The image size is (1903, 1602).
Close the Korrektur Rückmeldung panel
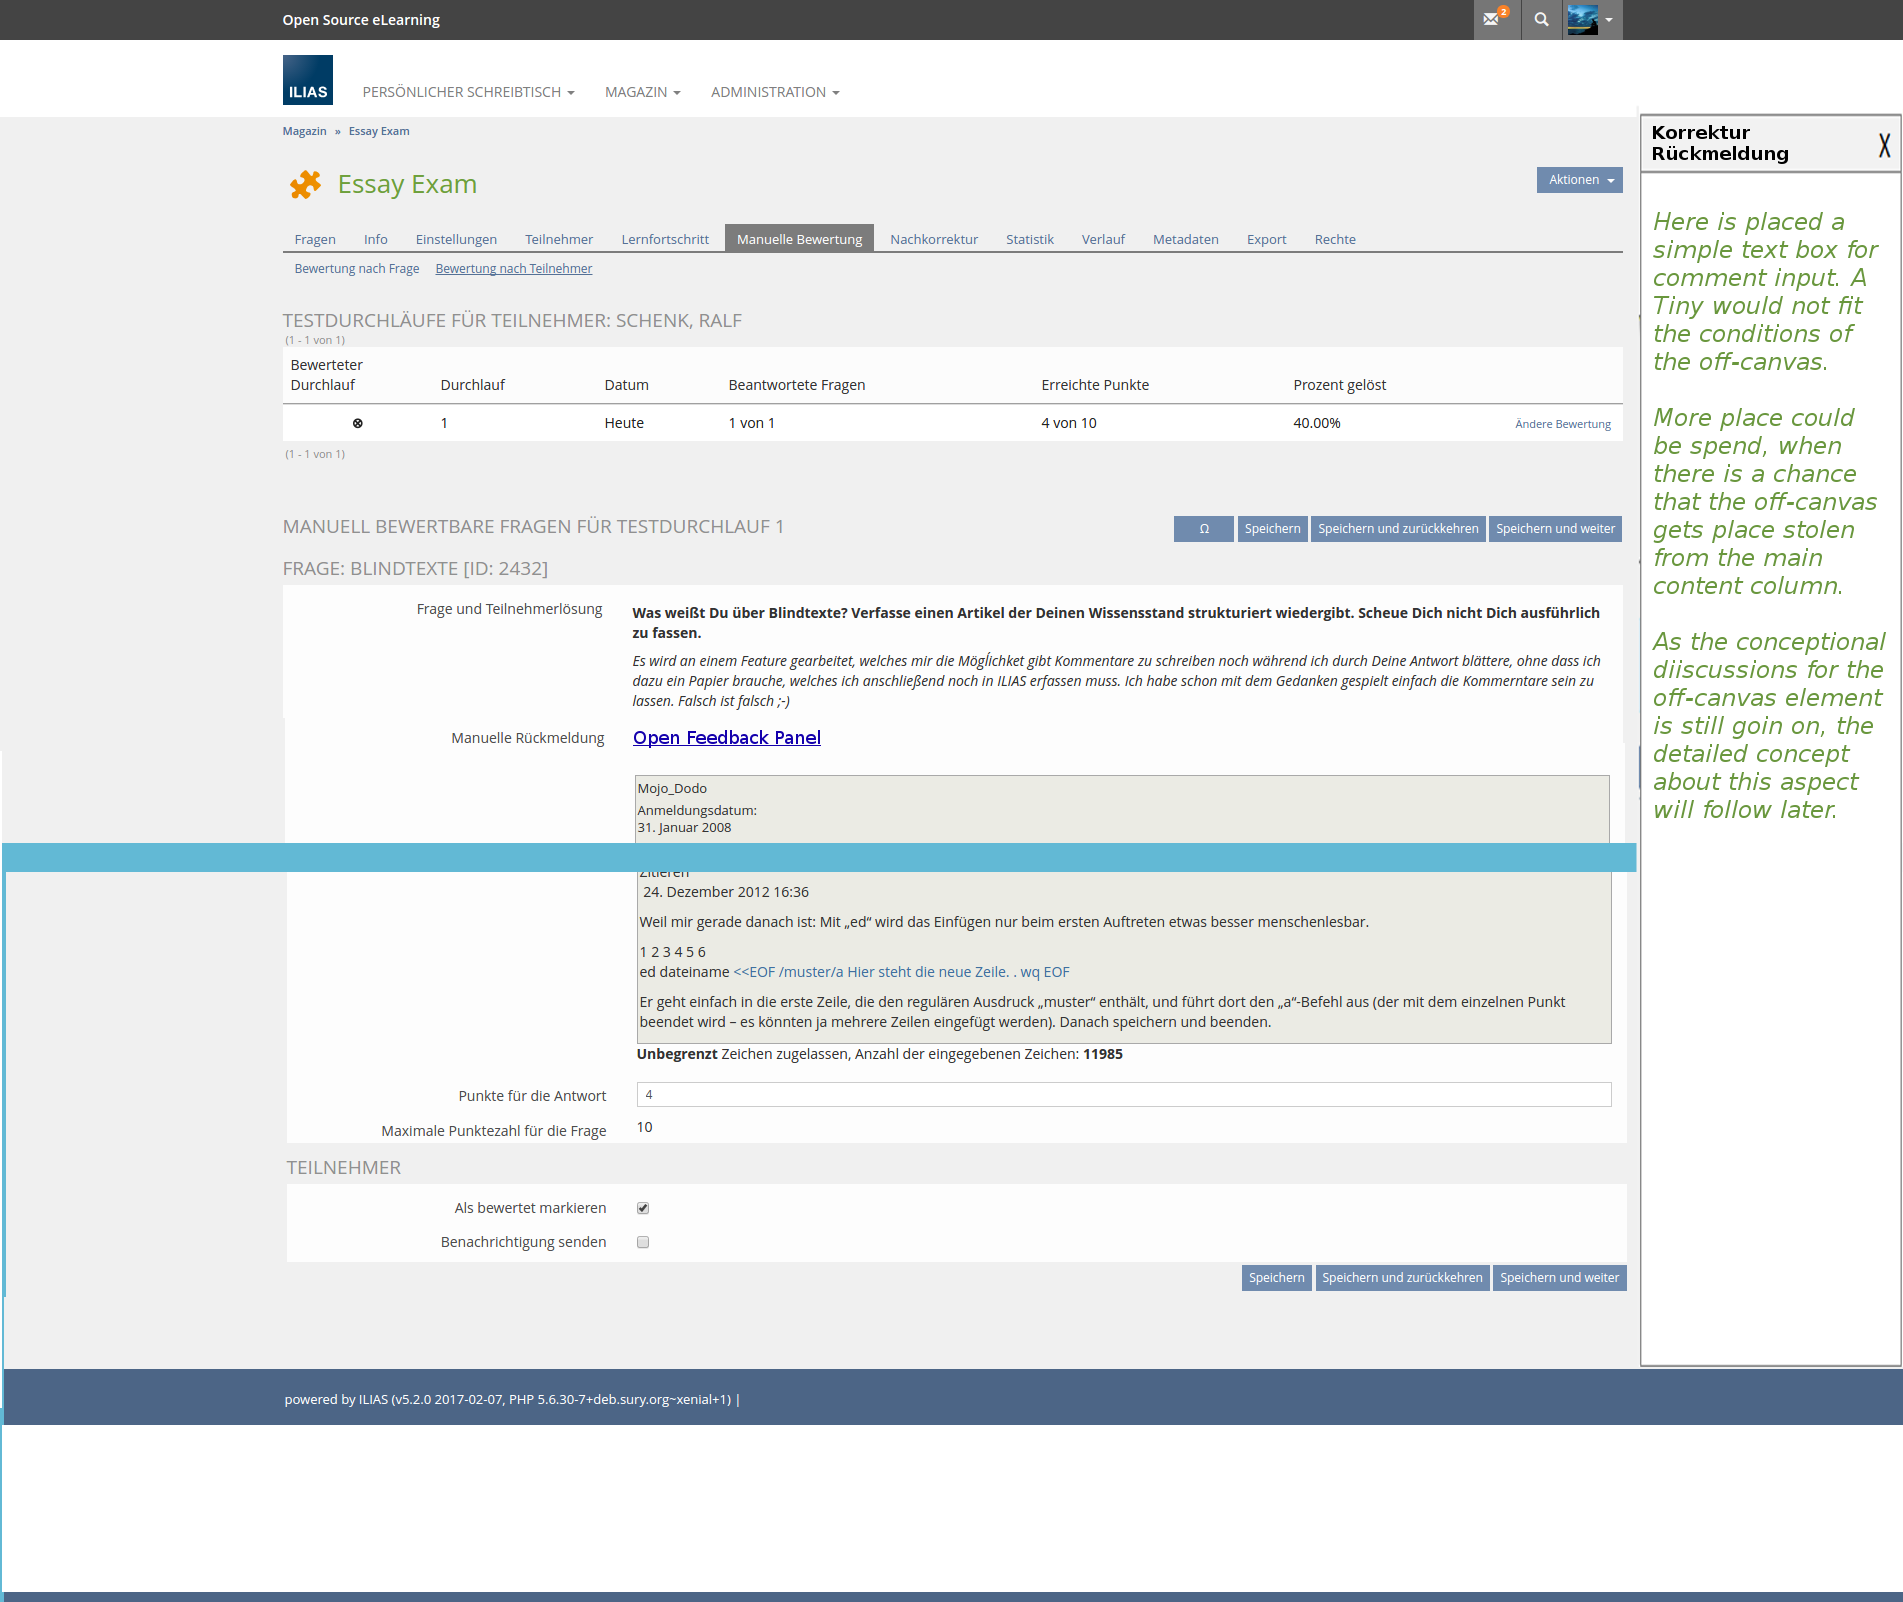point(1883,145)
